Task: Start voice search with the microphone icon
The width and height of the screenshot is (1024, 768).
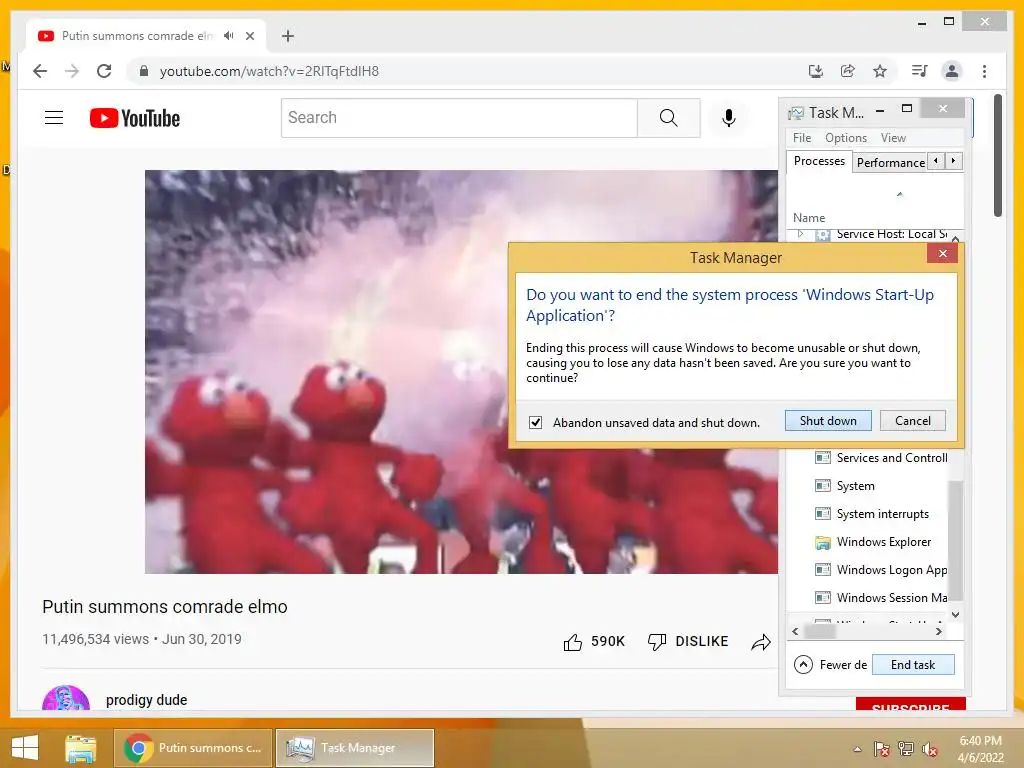Action: pos(729,118)
